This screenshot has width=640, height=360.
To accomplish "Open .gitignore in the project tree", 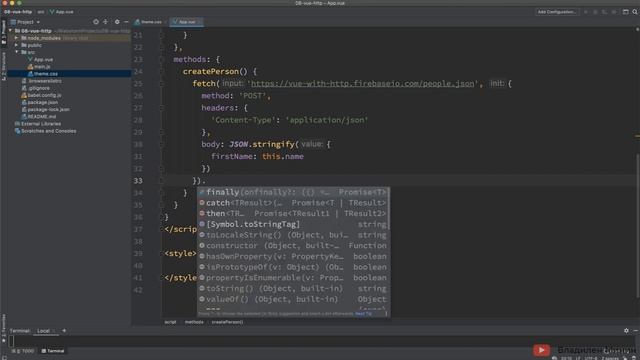I will point(39,88).
